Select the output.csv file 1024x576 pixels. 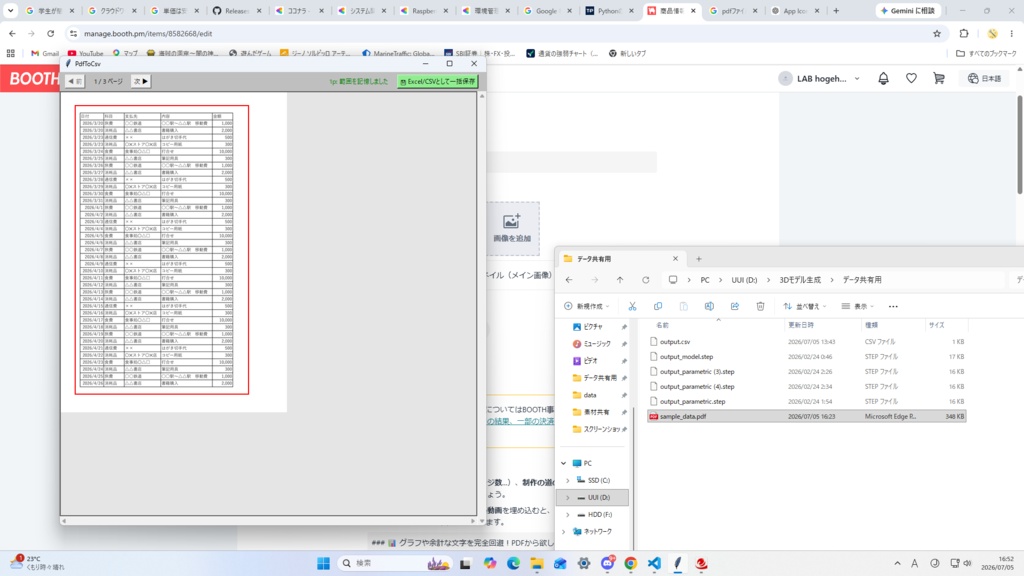pos(807,342)
